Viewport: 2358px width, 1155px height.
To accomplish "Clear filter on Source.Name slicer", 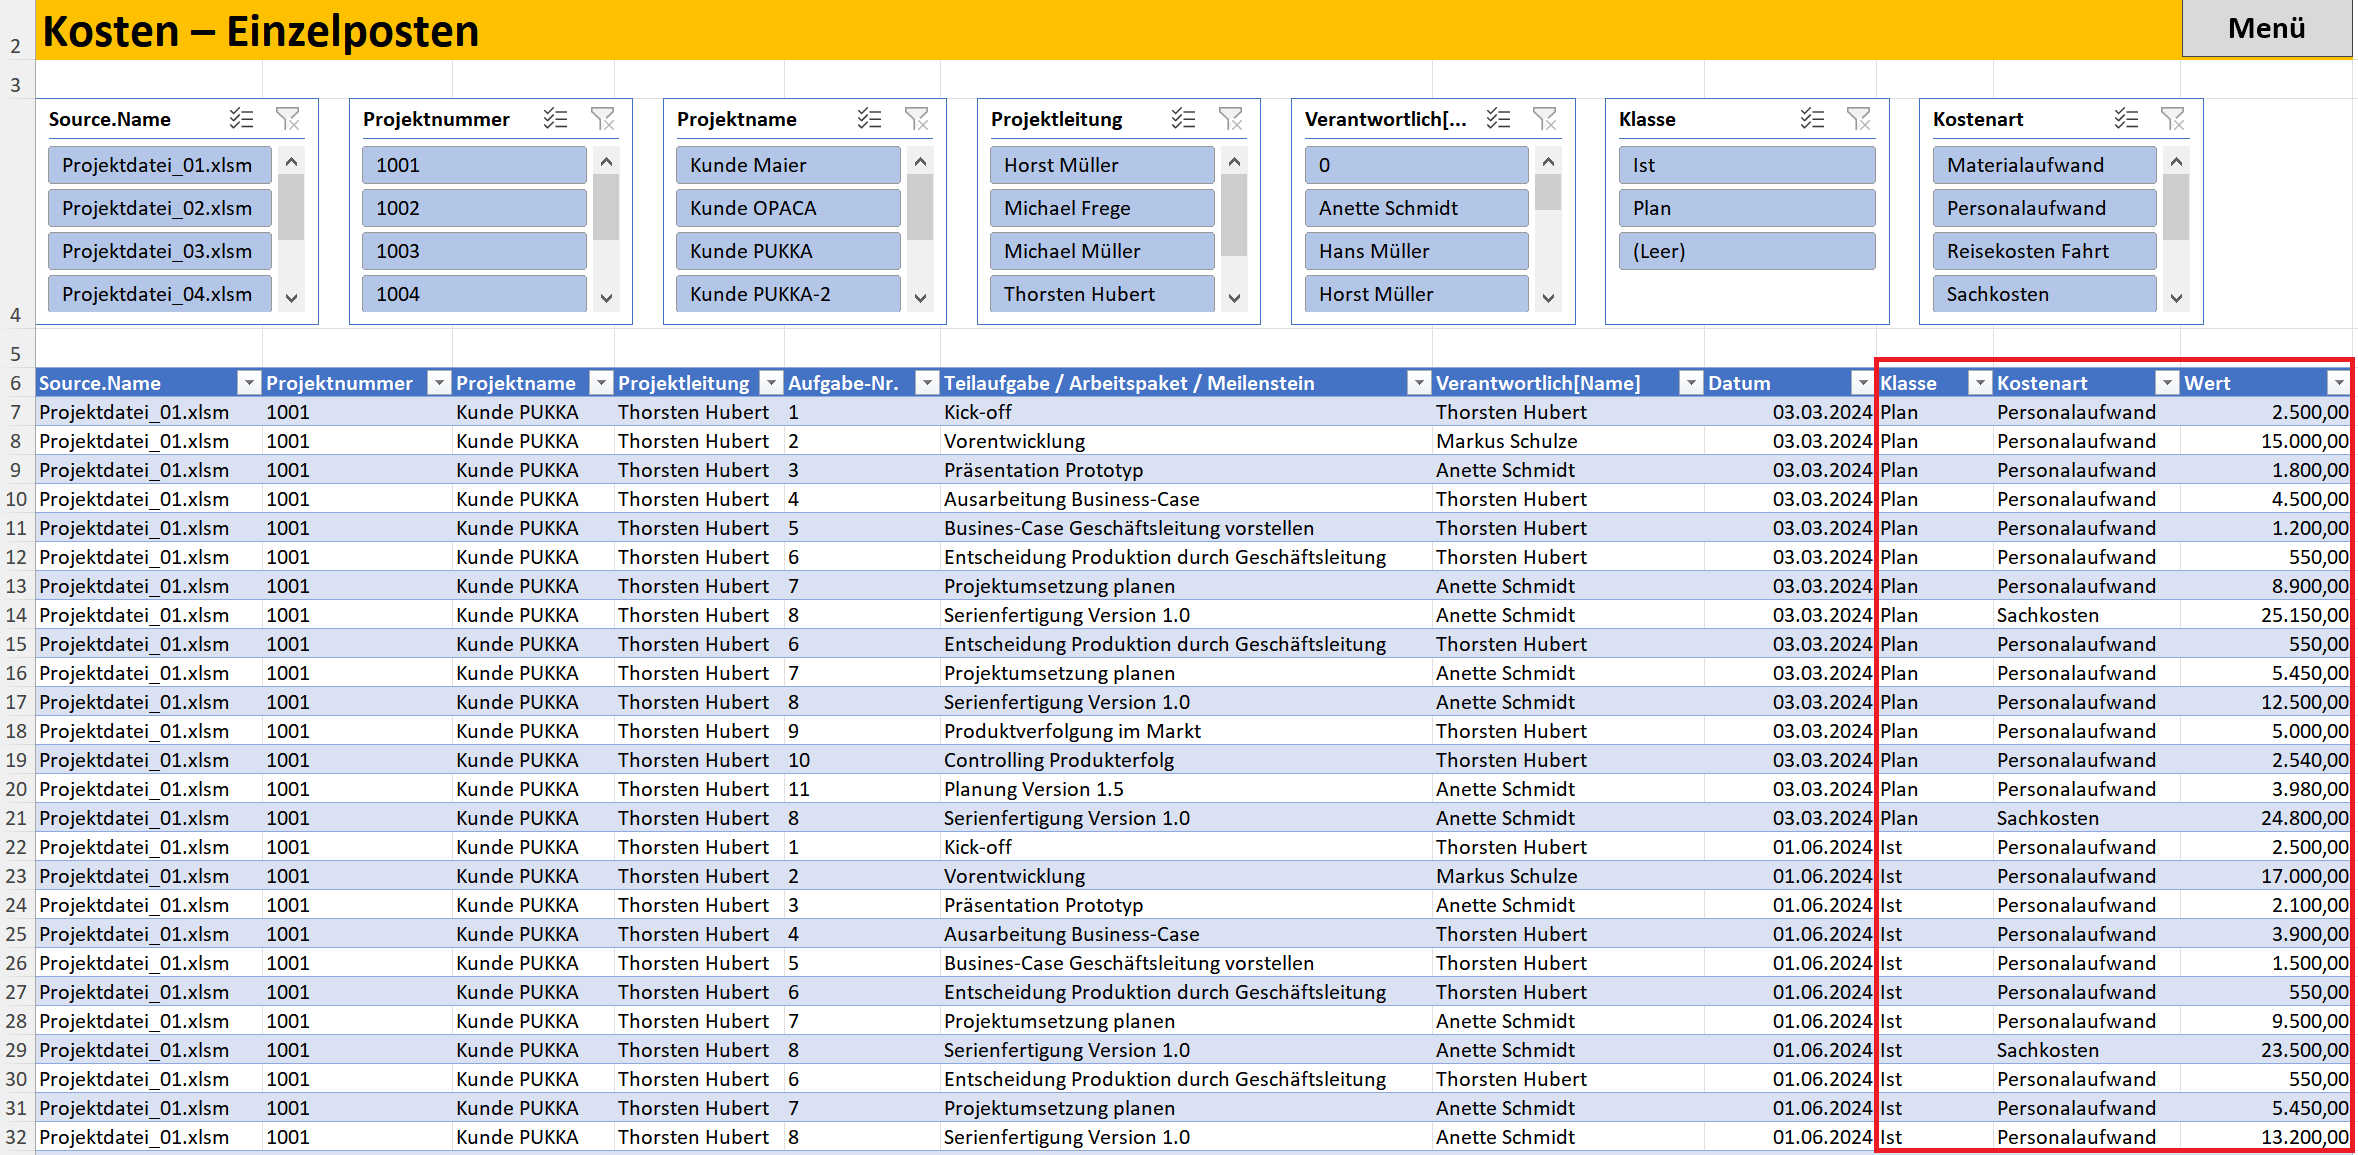I will [288, 119].
